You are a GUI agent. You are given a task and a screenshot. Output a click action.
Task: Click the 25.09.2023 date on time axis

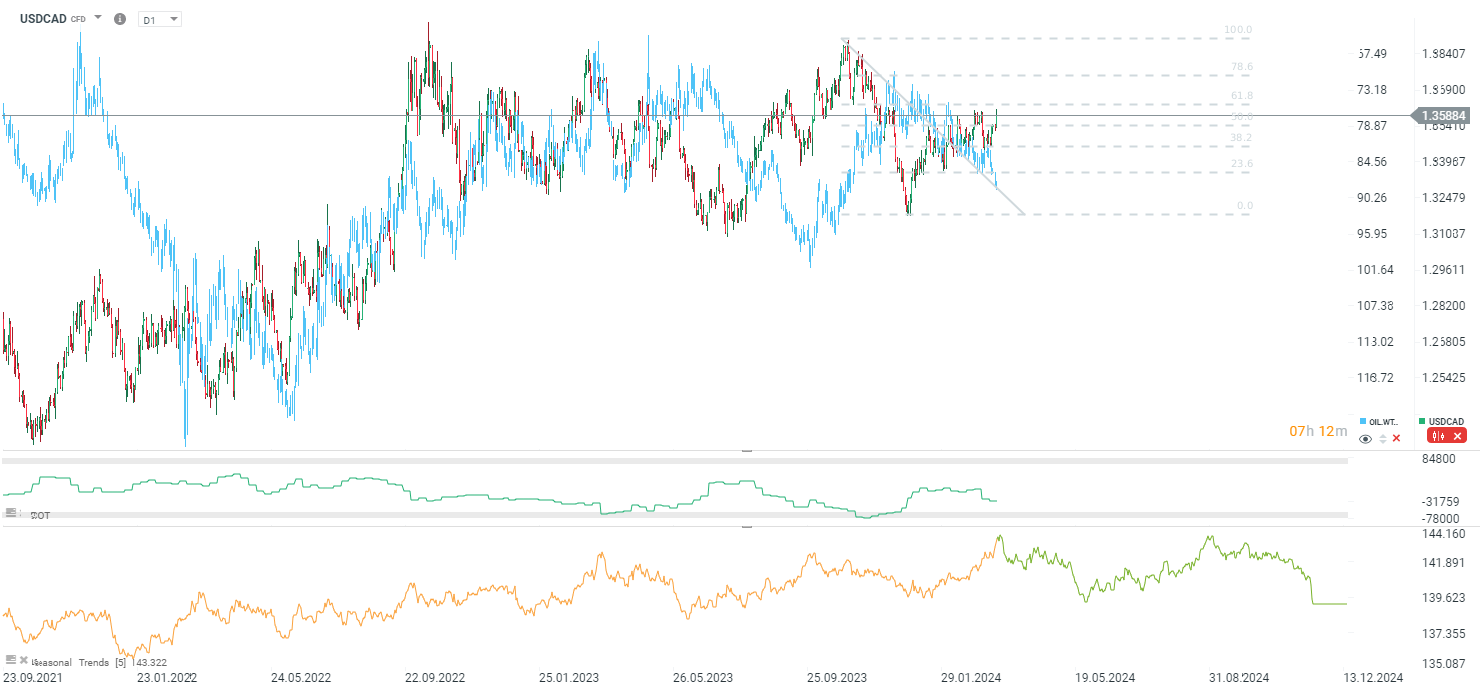tap(839, 677)
